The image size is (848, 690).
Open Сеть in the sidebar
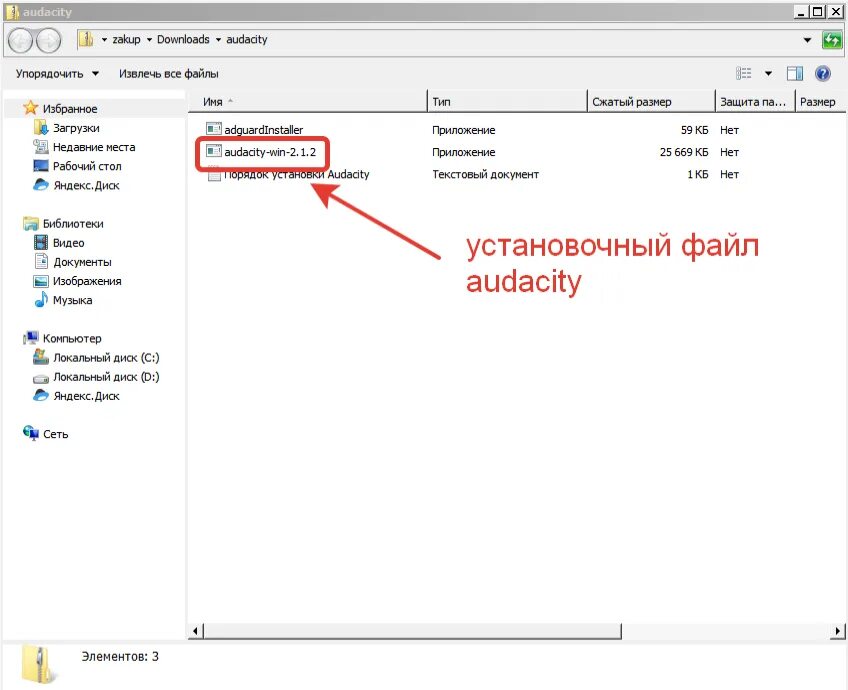coord(56,434)
